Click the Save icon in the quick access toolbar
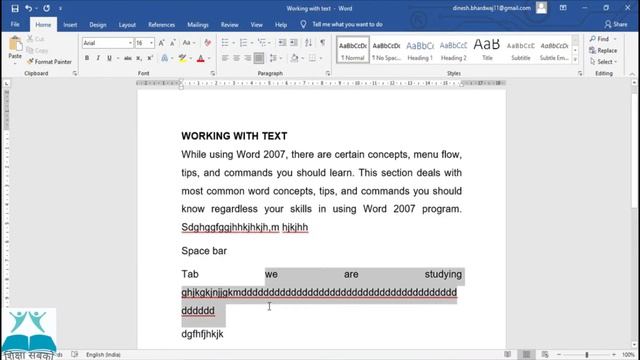 point(15,8)
